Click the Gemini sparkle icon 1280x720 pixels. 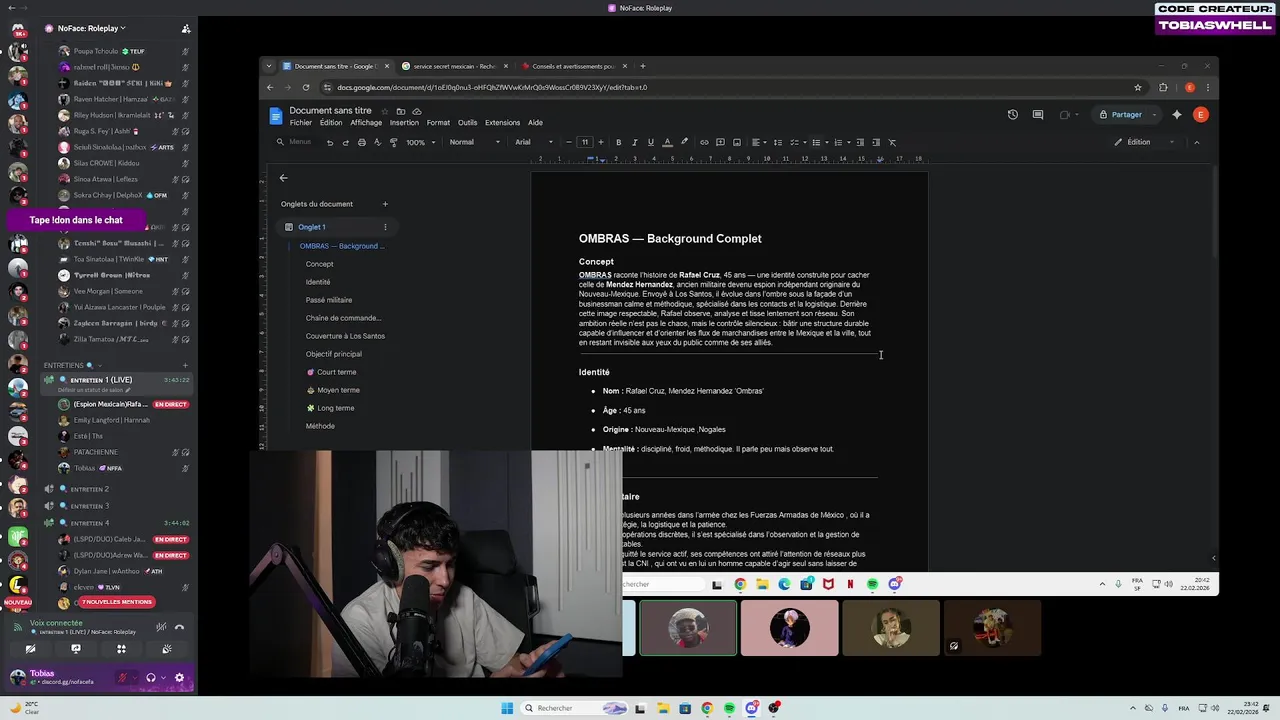pos(1177,114)
